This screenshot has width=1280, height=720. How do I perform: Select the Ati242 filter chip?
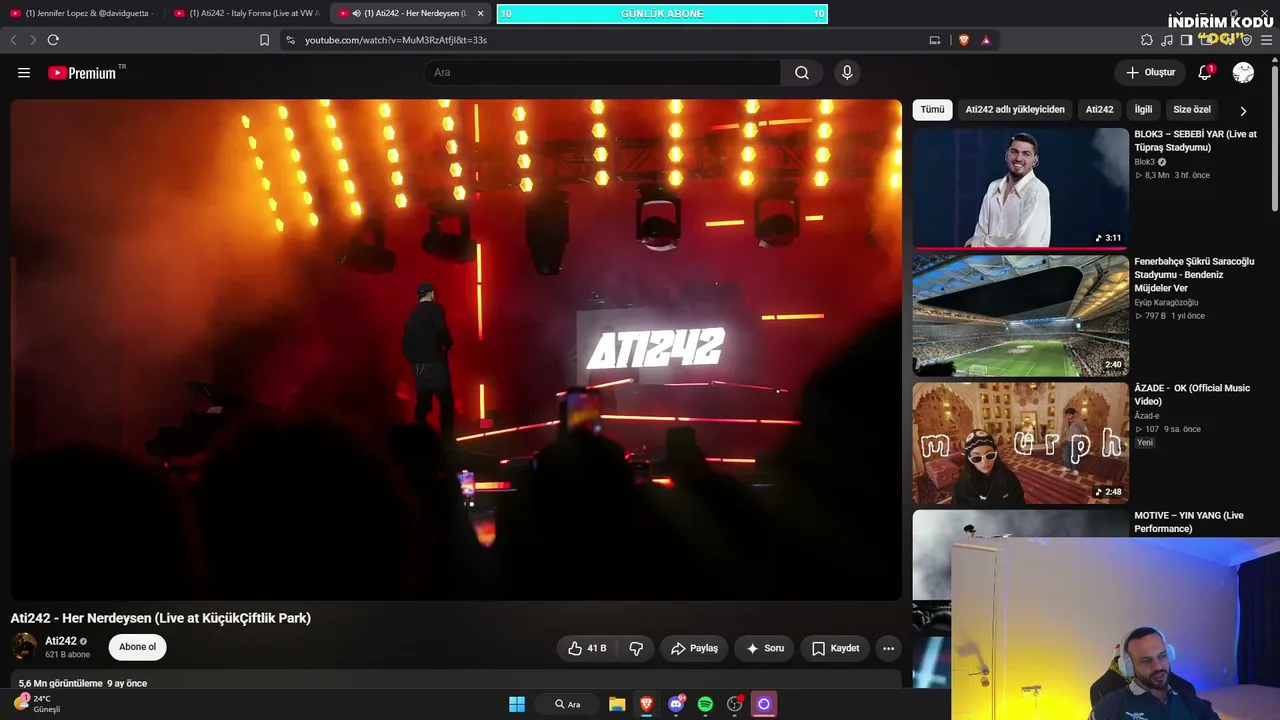(x=1100, y=110)
